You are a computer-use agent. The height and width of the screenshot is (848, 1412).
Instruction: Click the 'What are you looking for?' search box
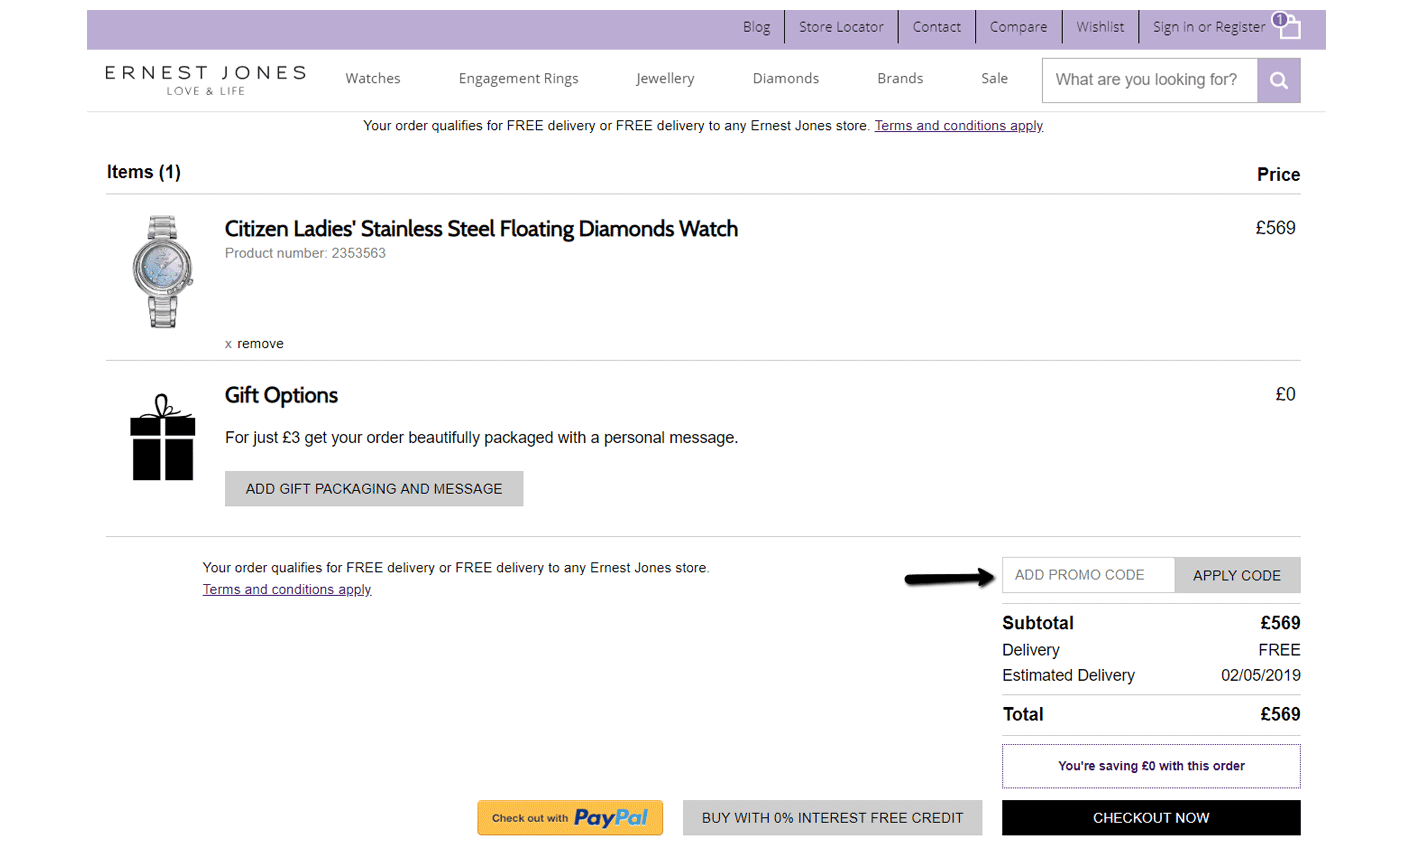coord(1148,80)
